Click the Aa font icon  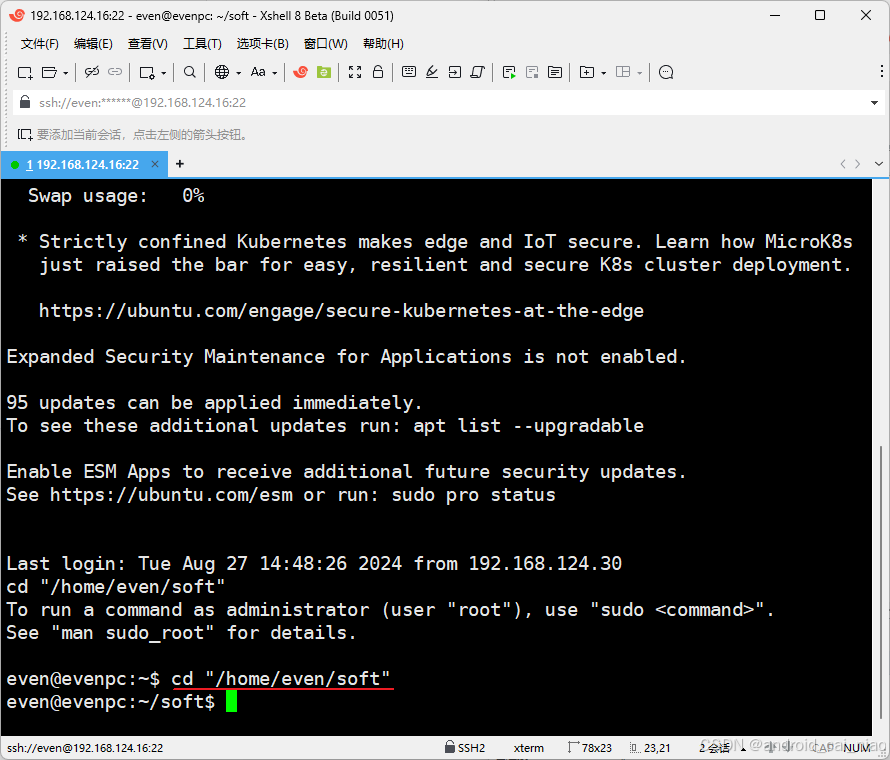pos(258,72)
